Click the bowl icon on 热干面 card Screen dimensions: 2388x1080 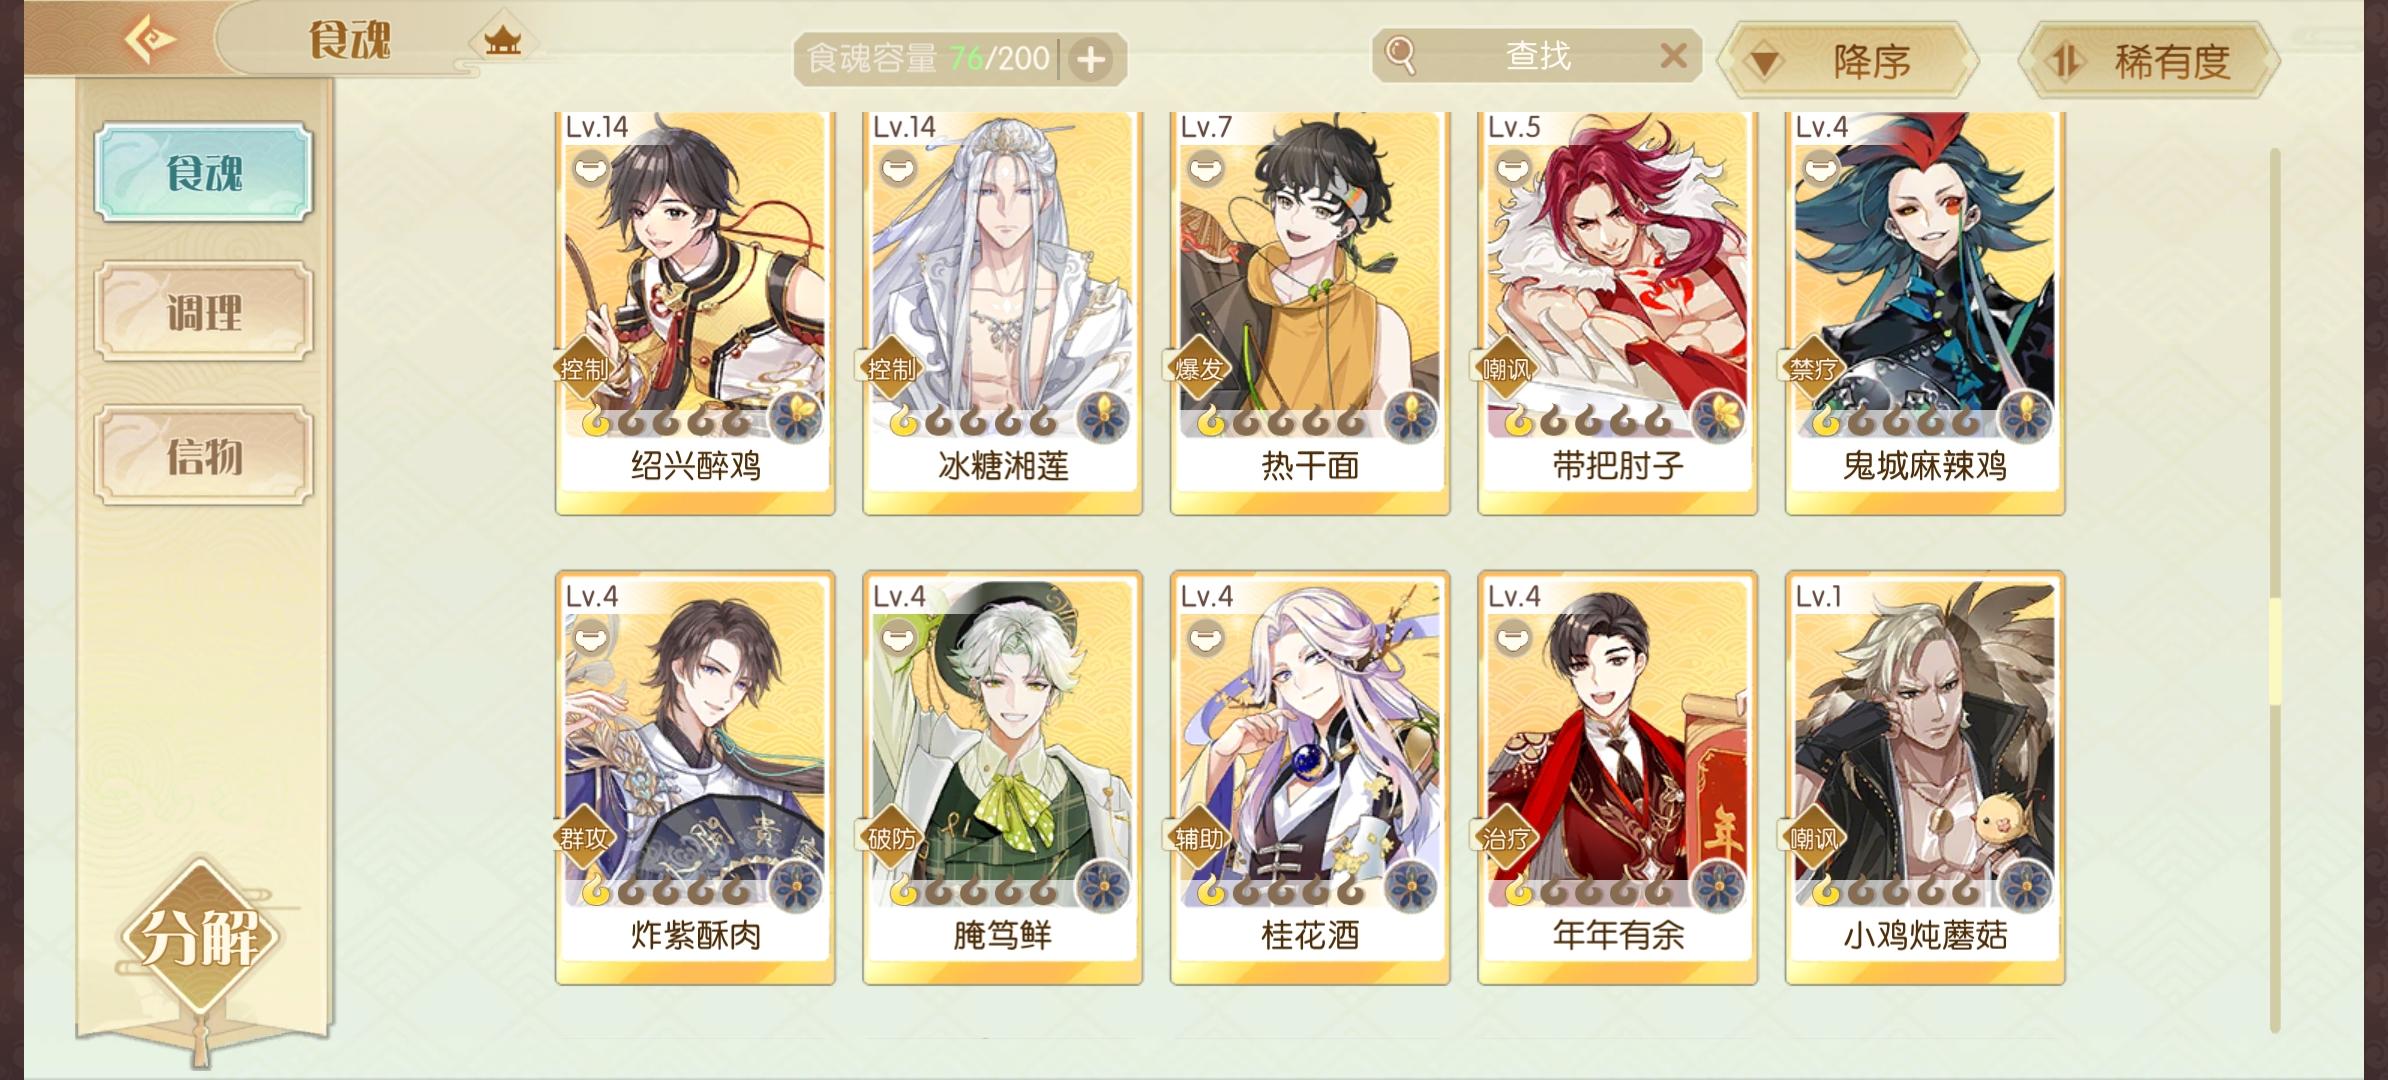pyautogui.click(x=1206, y=168)
